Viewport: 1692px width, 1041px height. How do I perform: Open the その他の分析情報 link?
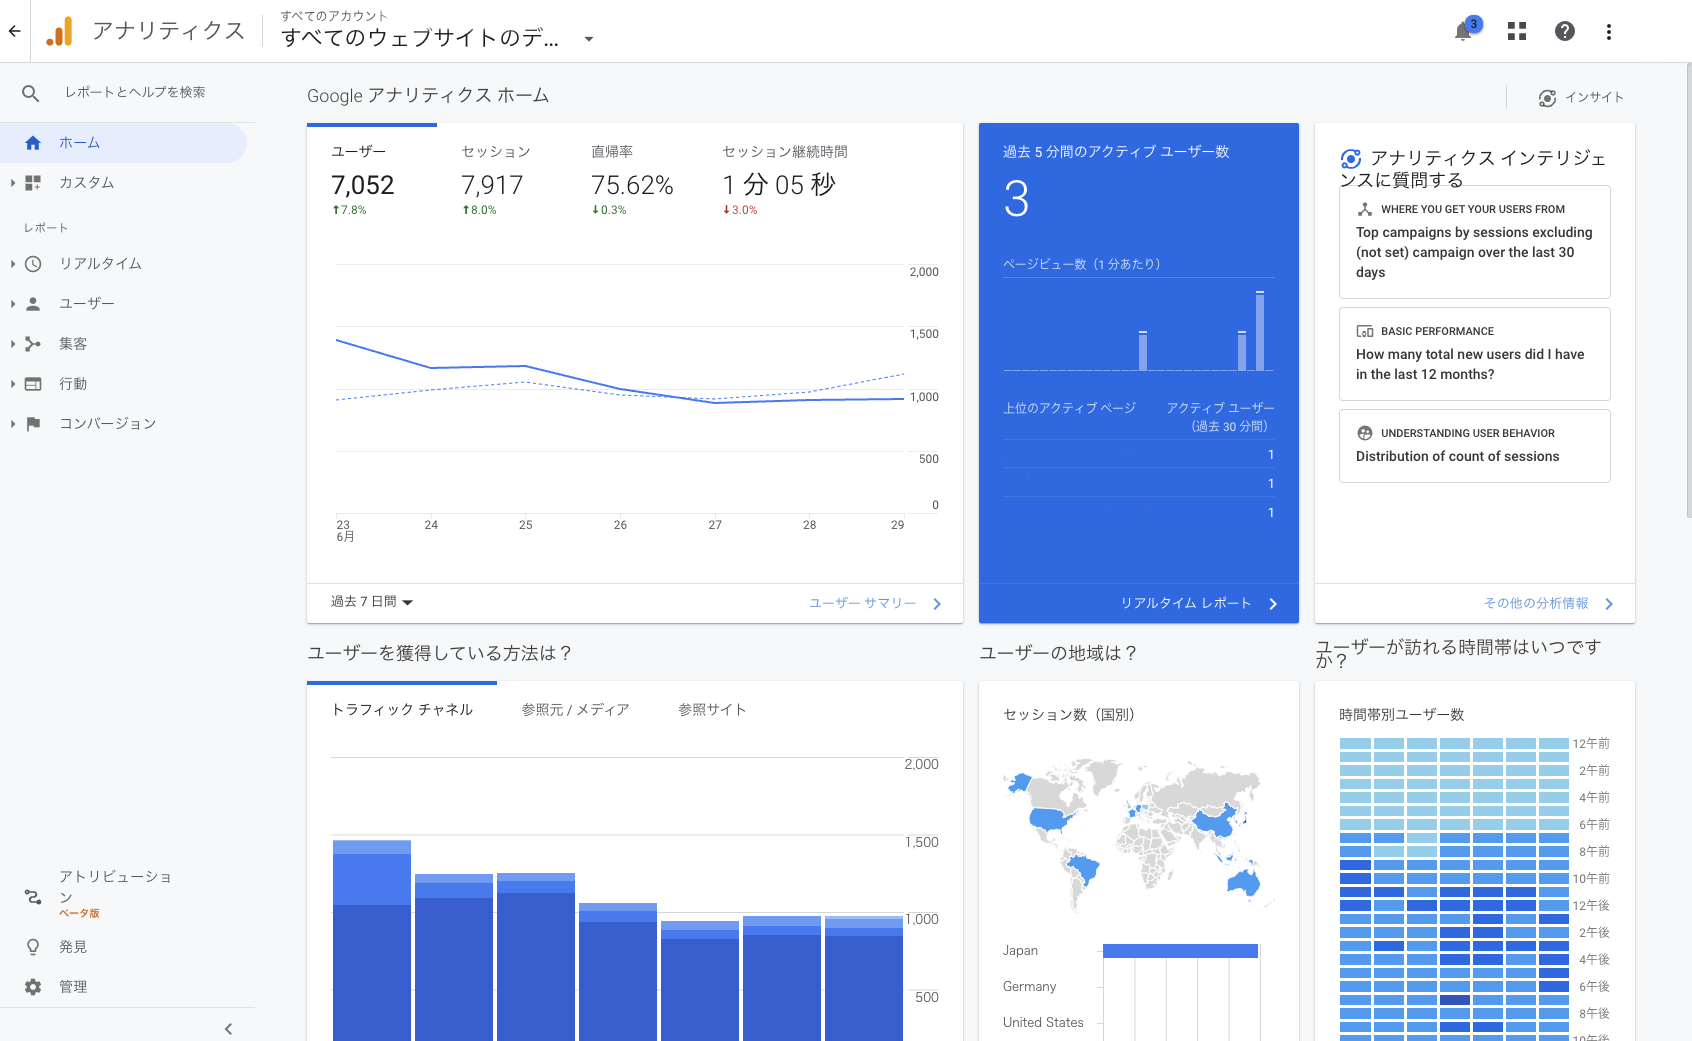1548,603
